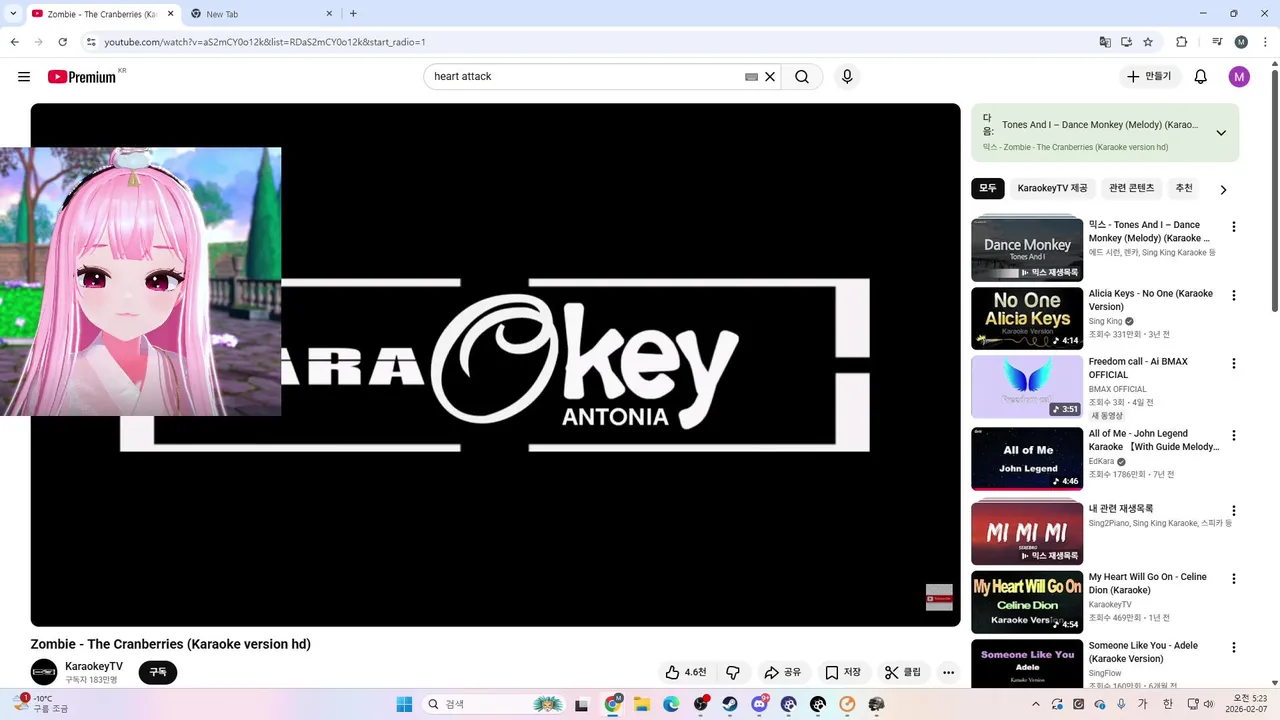The height and width of the screenshot is (720, 1280).
Task: Open the 만들기 create button
Action: coord(1149,77)
